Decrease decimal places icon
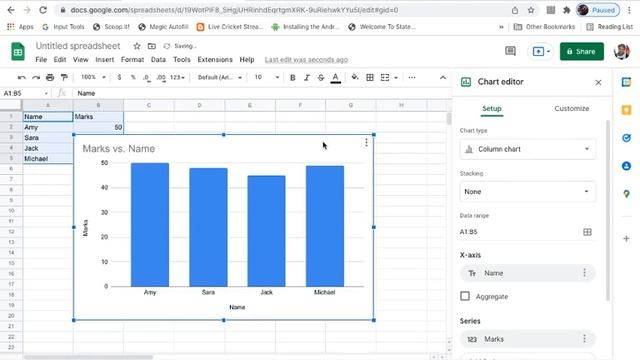 tap(147, 77)
